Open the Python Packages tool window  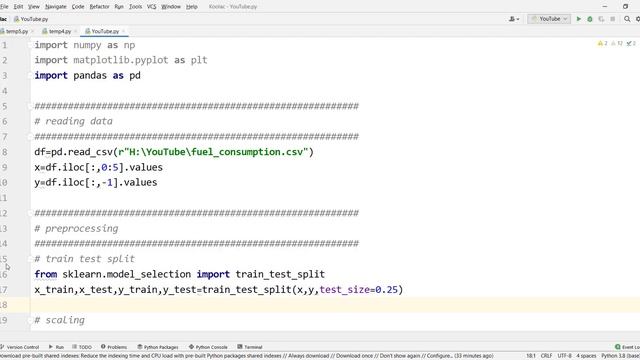(158, 347)
